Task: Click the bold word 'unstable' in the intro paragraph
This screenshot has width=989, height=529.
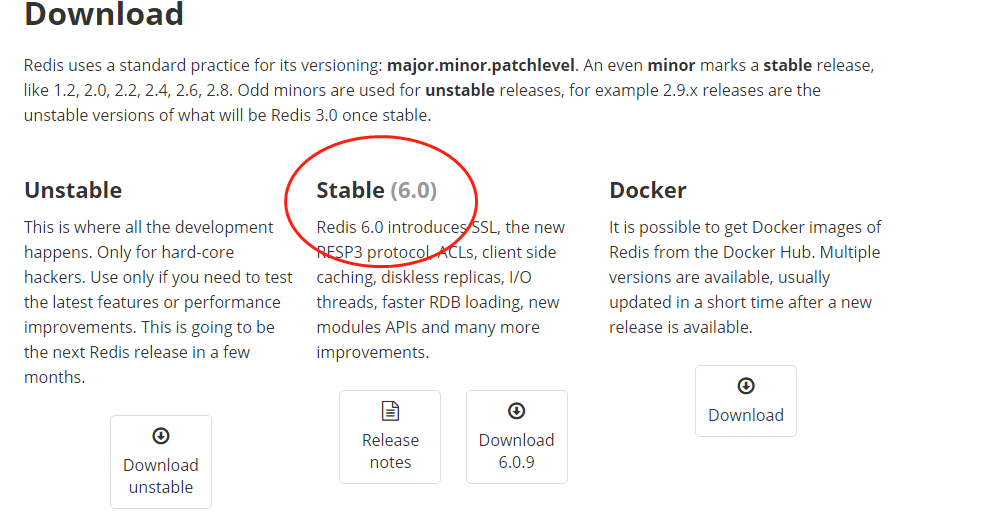Action: [460, 90]
